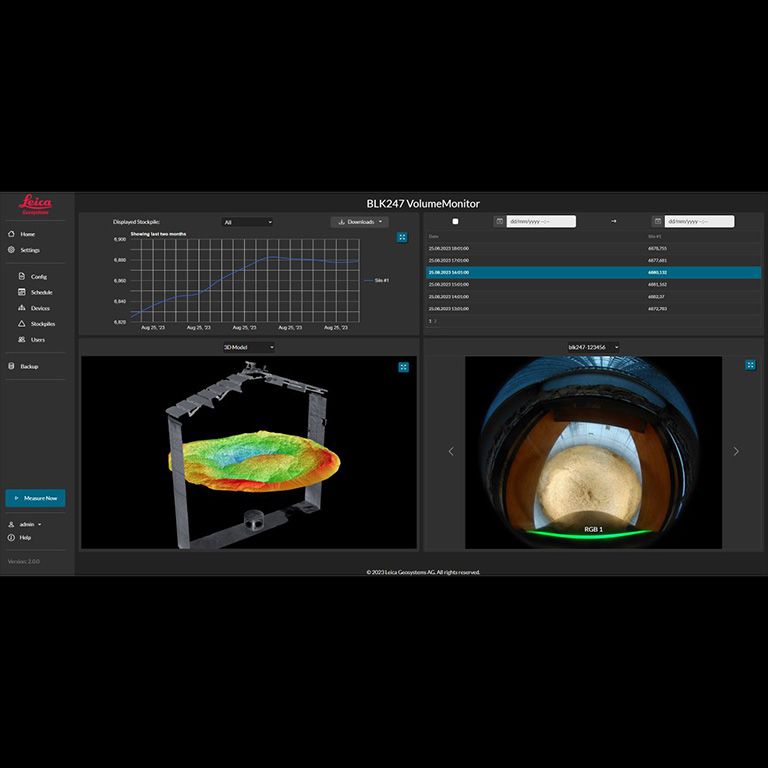Screen dimensions: 768x768
Task: Open the Downloads dropdown
Action: (359, 222)
